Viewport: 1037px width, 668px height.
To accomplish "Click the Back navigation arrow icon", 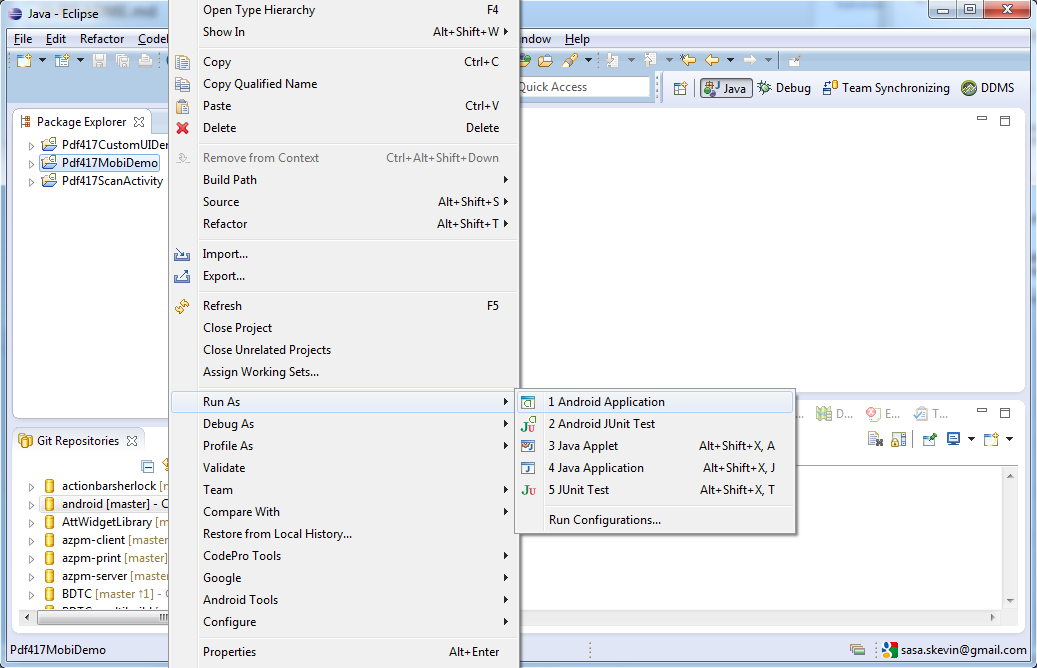I will (x=712, y=60).
